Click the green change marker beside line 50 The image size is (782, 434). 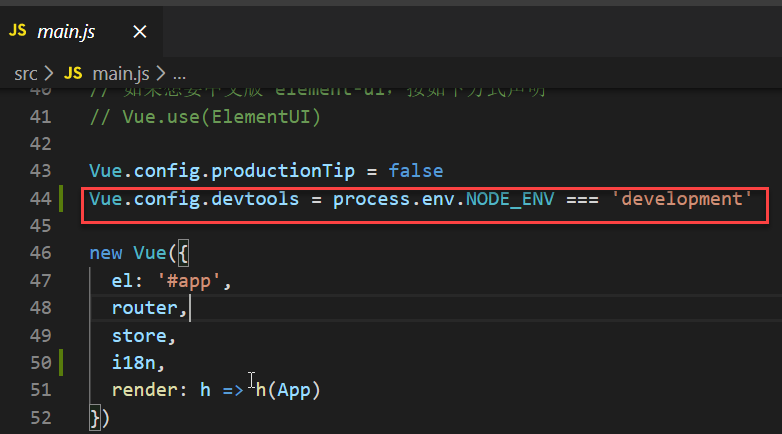coord(62,362)
